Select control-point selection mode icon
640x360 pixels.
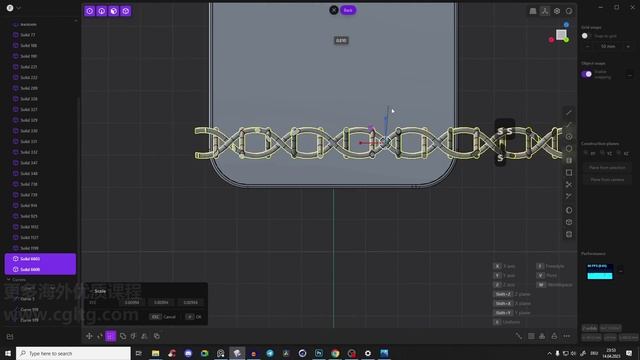coord(89,11)
